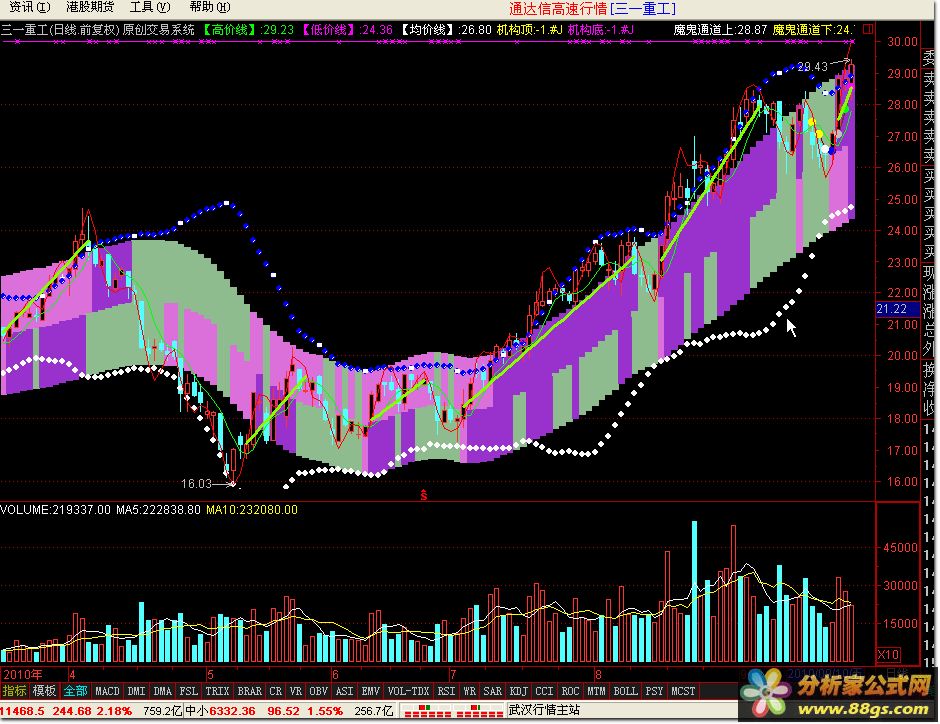Image resolution: width=940 pixels, height=724 pixels.
Task: Click the chart title 三一重工(日线.前复权)
Action: [x=61, y=29]
